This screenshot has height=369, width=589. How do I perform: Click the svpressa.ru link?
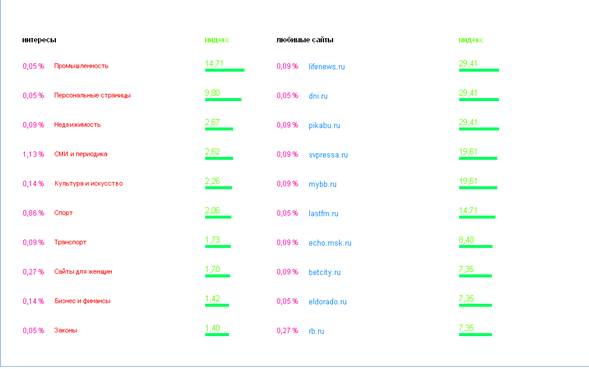pos(328,154)
